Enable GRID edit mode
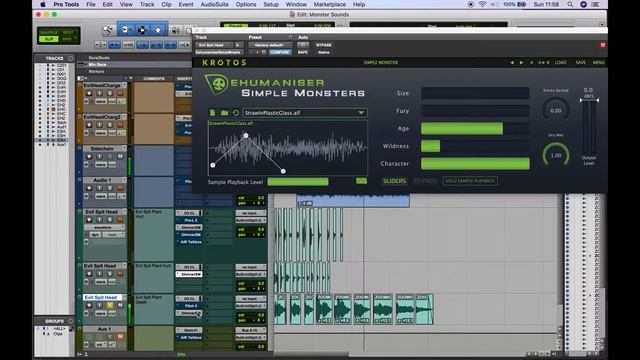 coord(68,39)
